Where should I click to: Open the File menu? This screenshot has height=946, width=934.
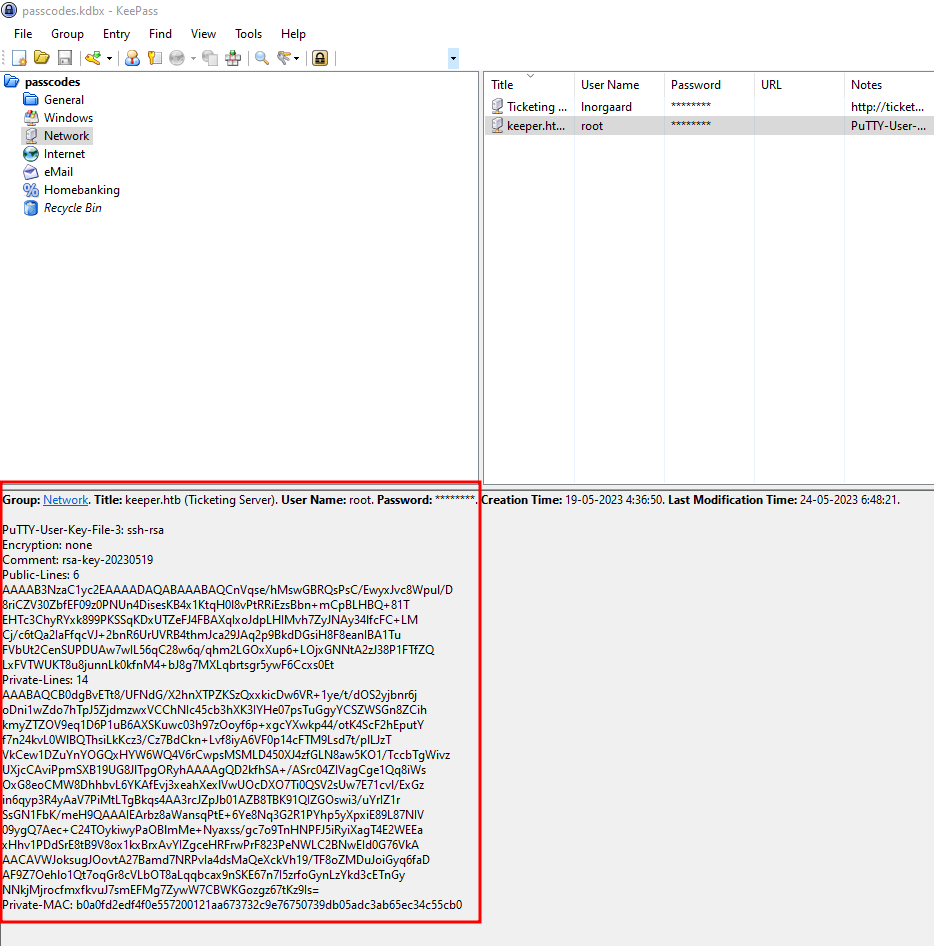(x=23, y=34)
